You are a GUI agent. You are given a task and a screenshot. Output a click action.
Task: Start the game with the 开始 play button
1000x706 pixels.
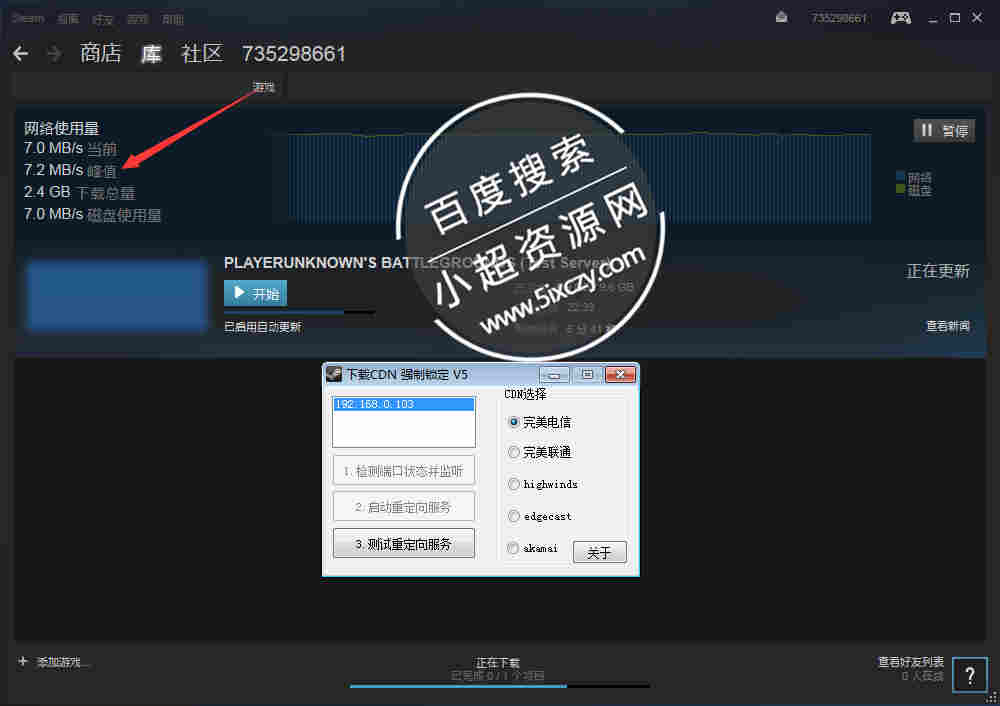click(x=255, y=293)
